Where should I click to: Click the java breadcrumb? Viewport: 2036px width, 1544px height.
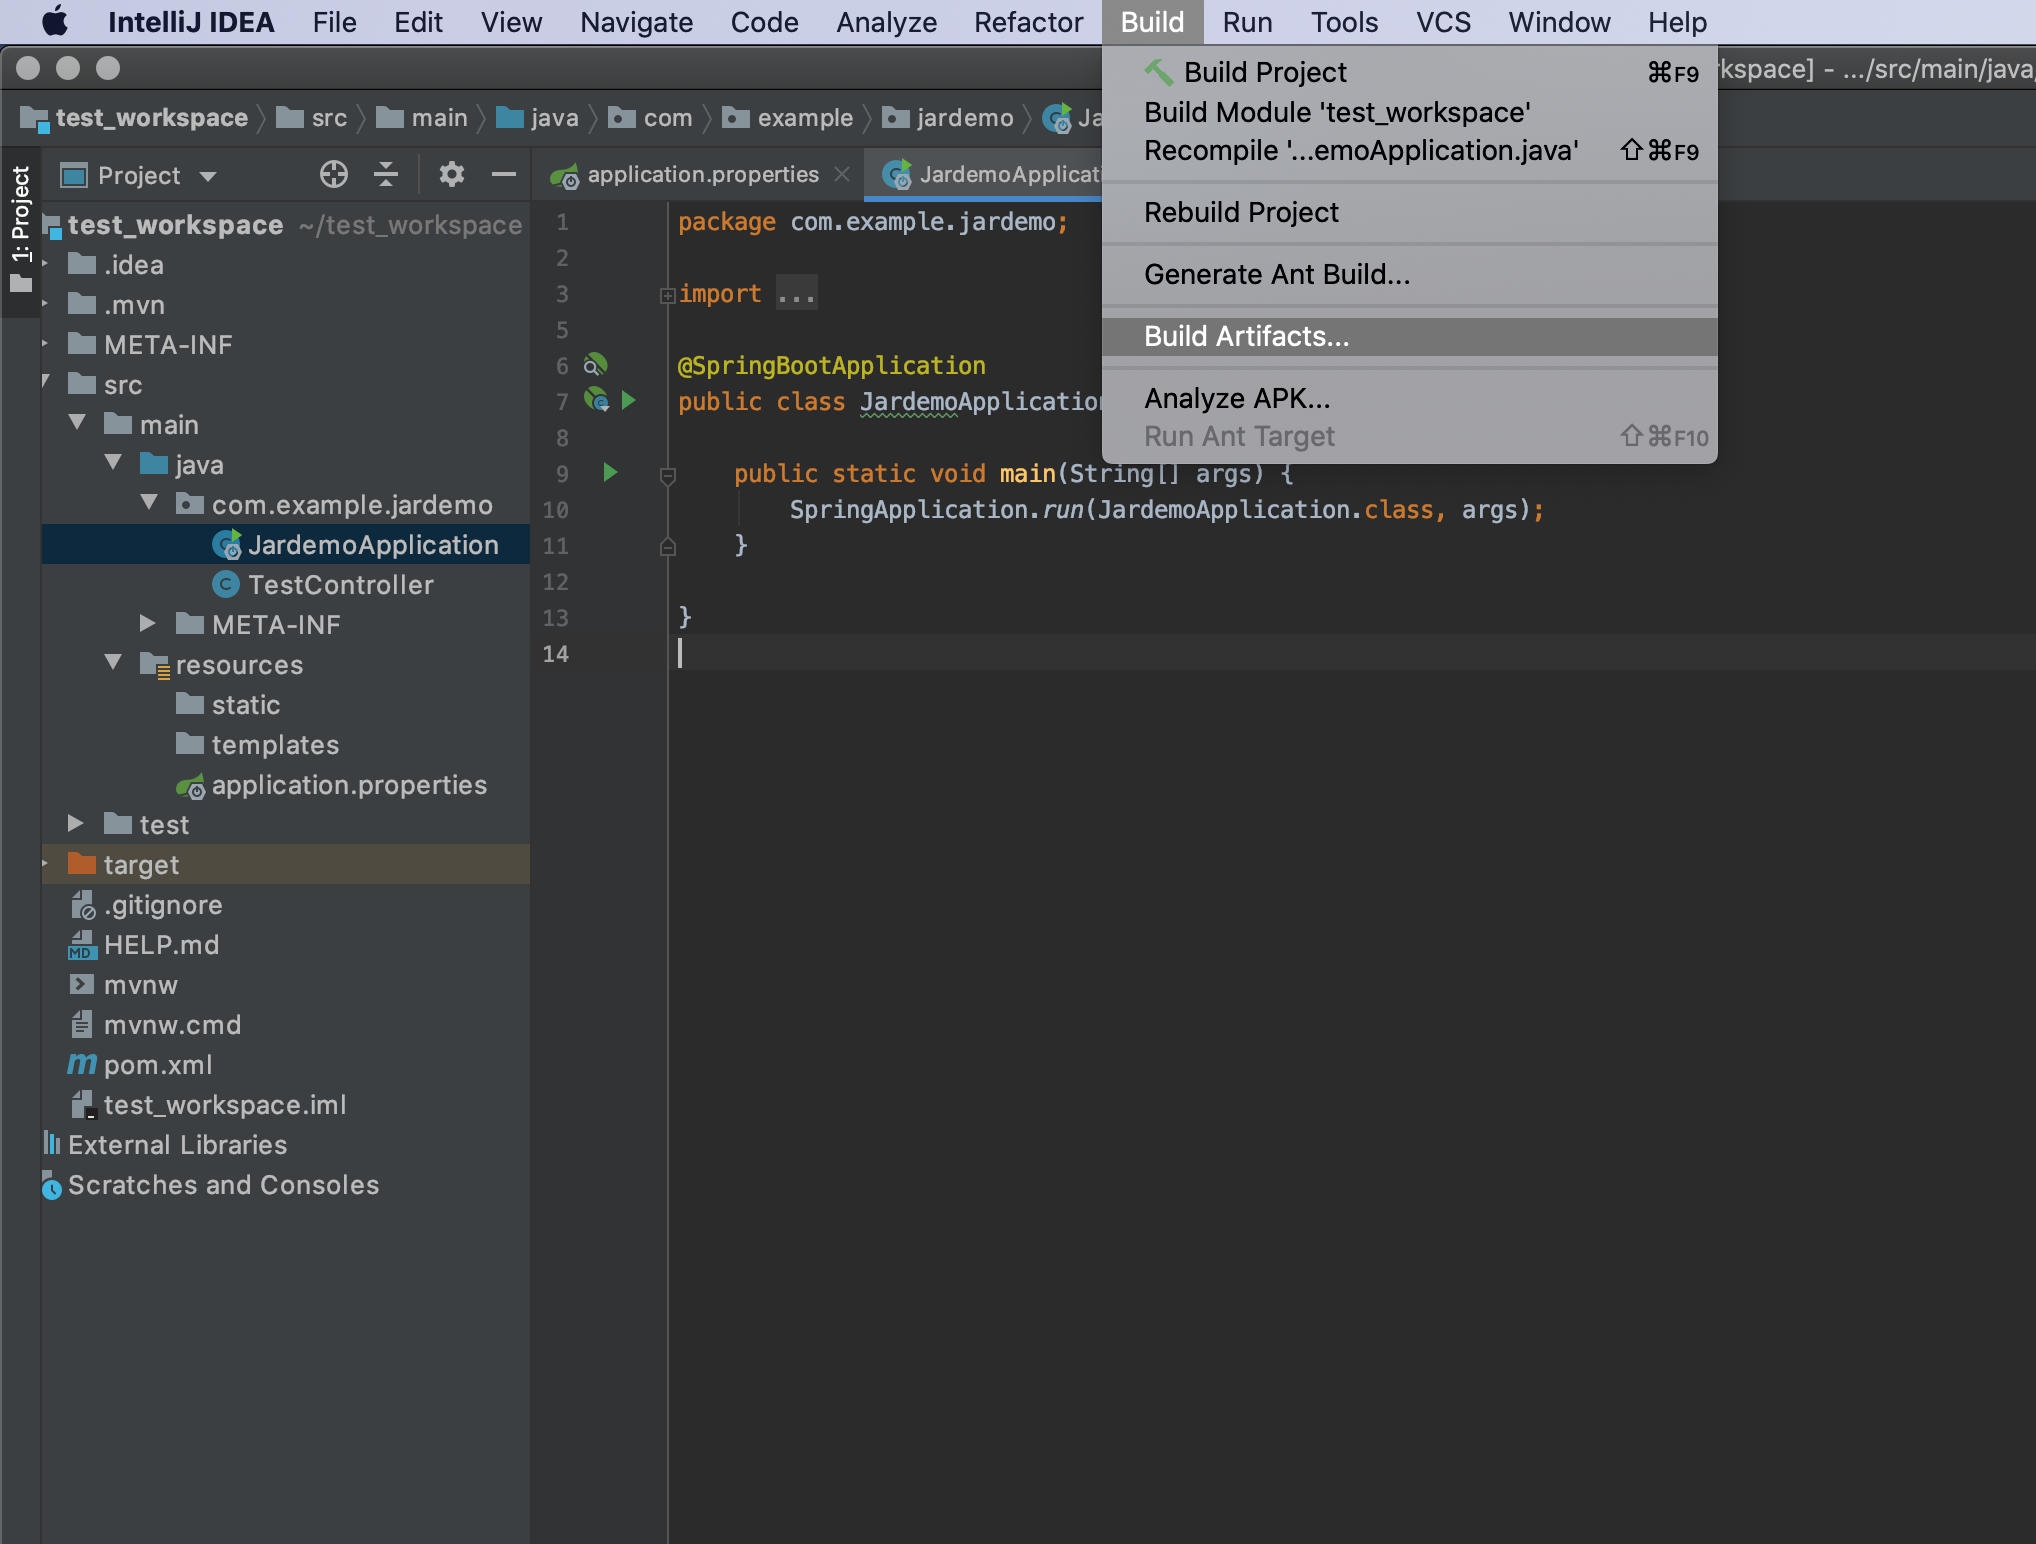(x=538, y=118)
